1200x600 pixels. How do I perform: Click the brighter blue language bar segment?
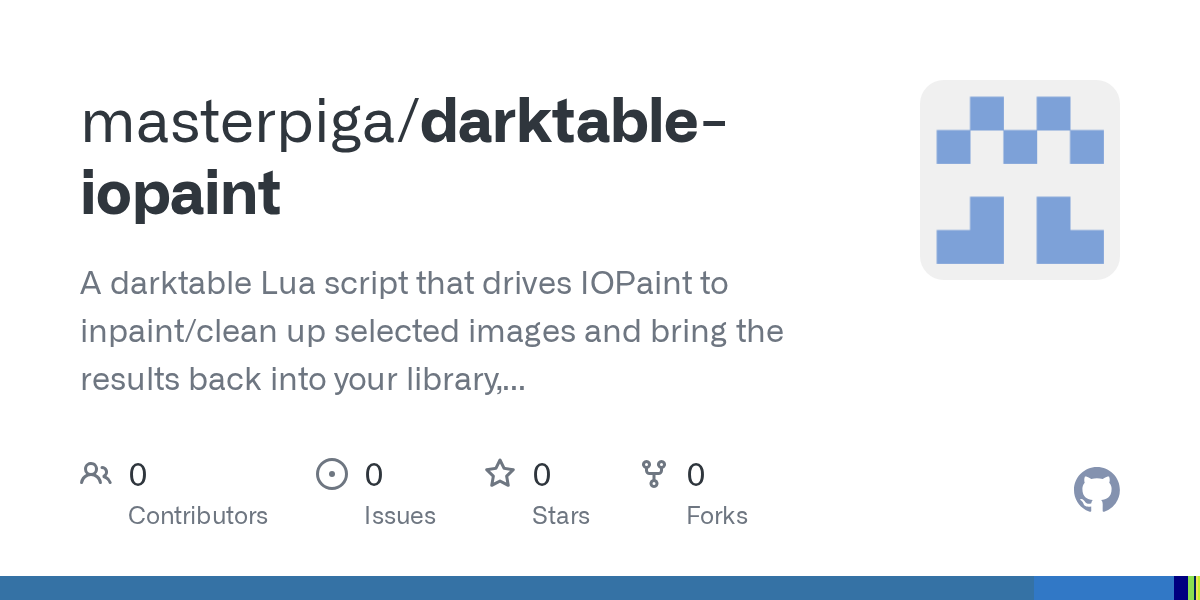(1104, 588)
